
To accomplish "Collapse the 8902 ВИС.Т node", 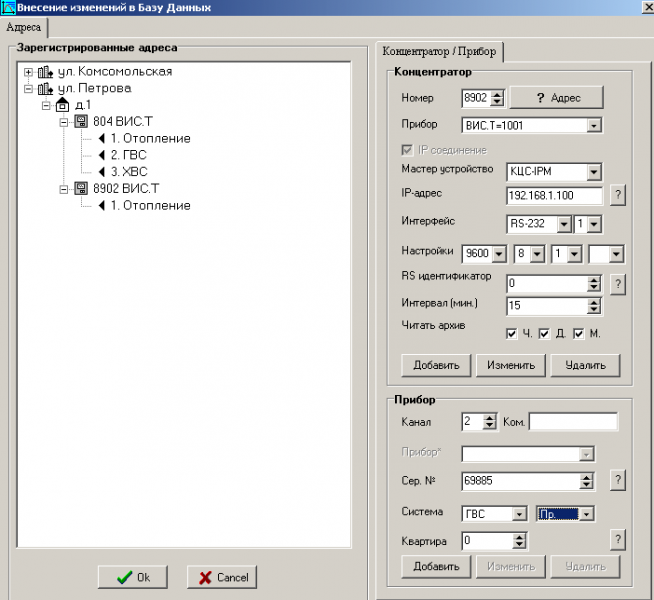I will point(63,189).
